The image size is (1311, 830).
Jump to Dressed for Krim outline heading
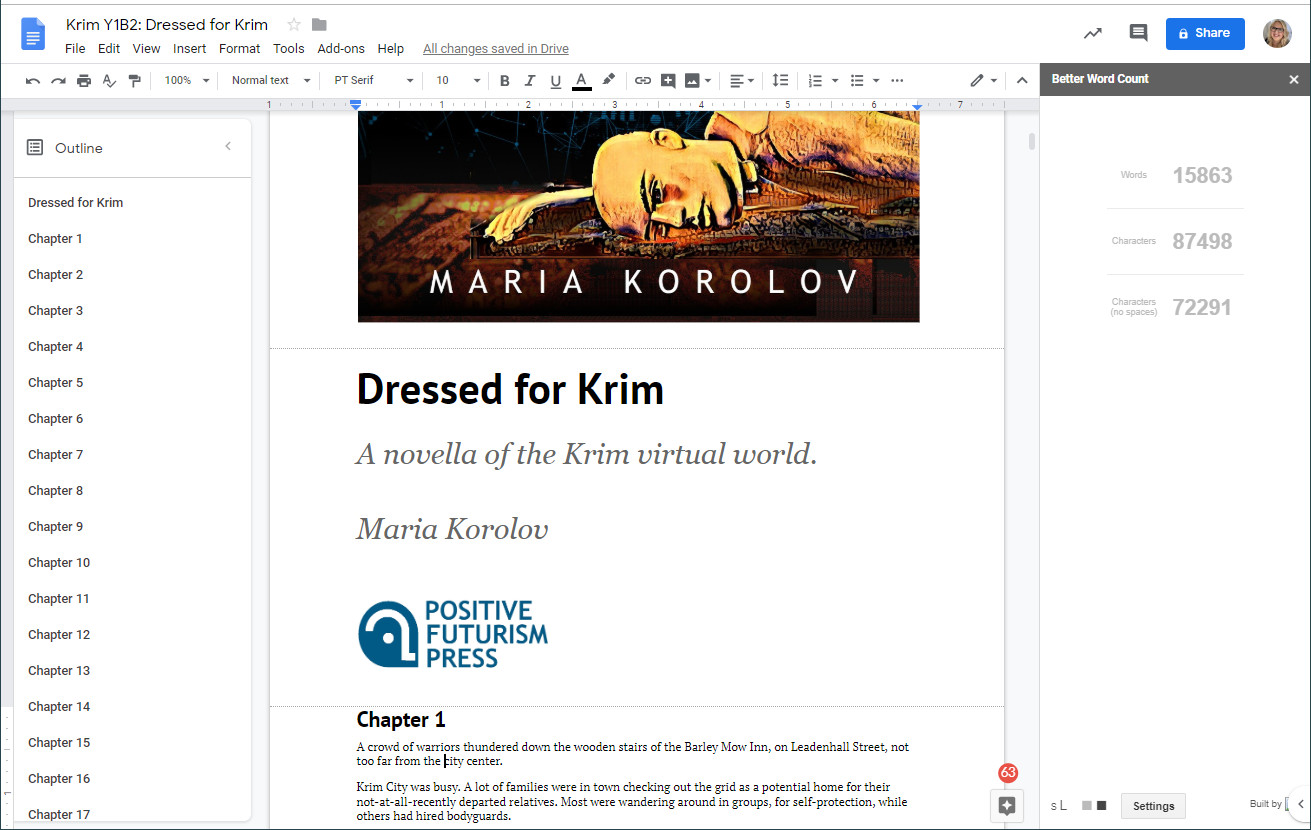tap(76, 203)
